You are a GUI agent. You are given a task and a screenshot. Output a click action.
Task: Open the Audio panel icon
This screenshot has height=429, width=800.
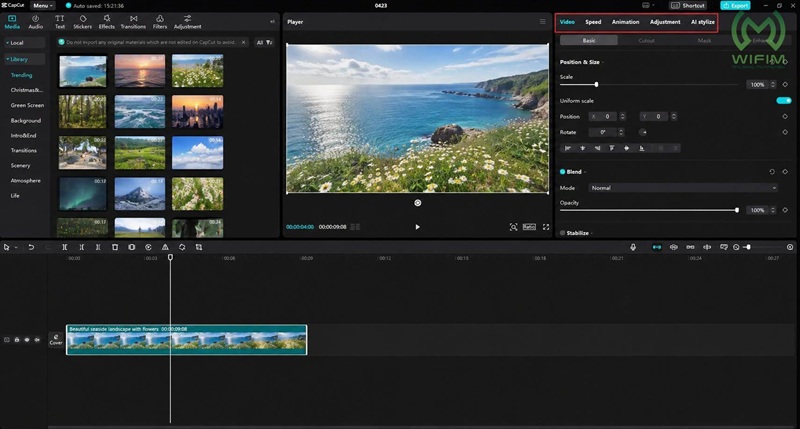click(35, 22)
